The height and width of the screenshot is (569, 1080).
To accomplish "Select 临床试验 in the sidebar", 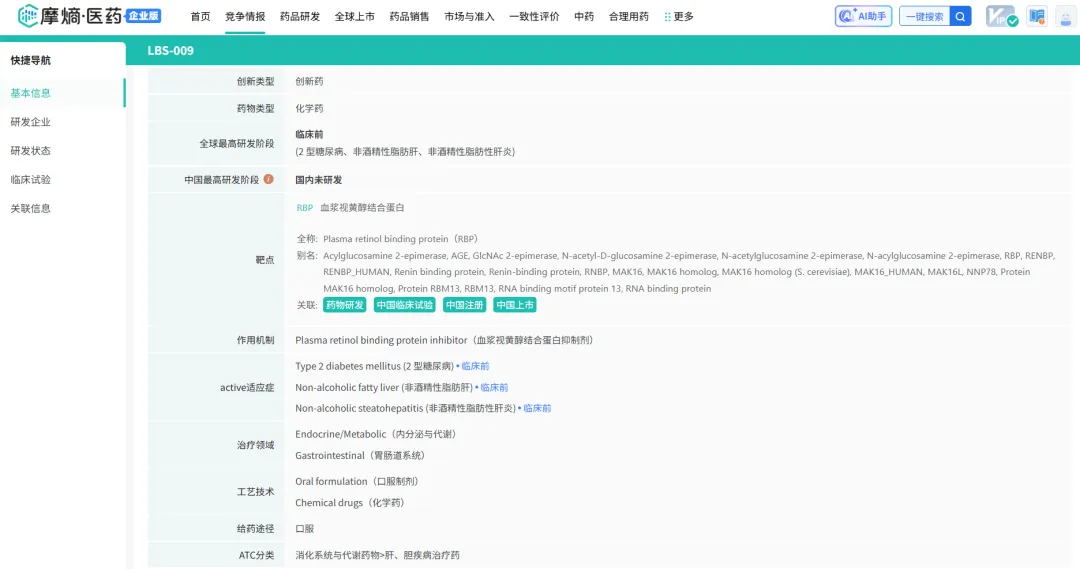I will (x=30, y=180).
